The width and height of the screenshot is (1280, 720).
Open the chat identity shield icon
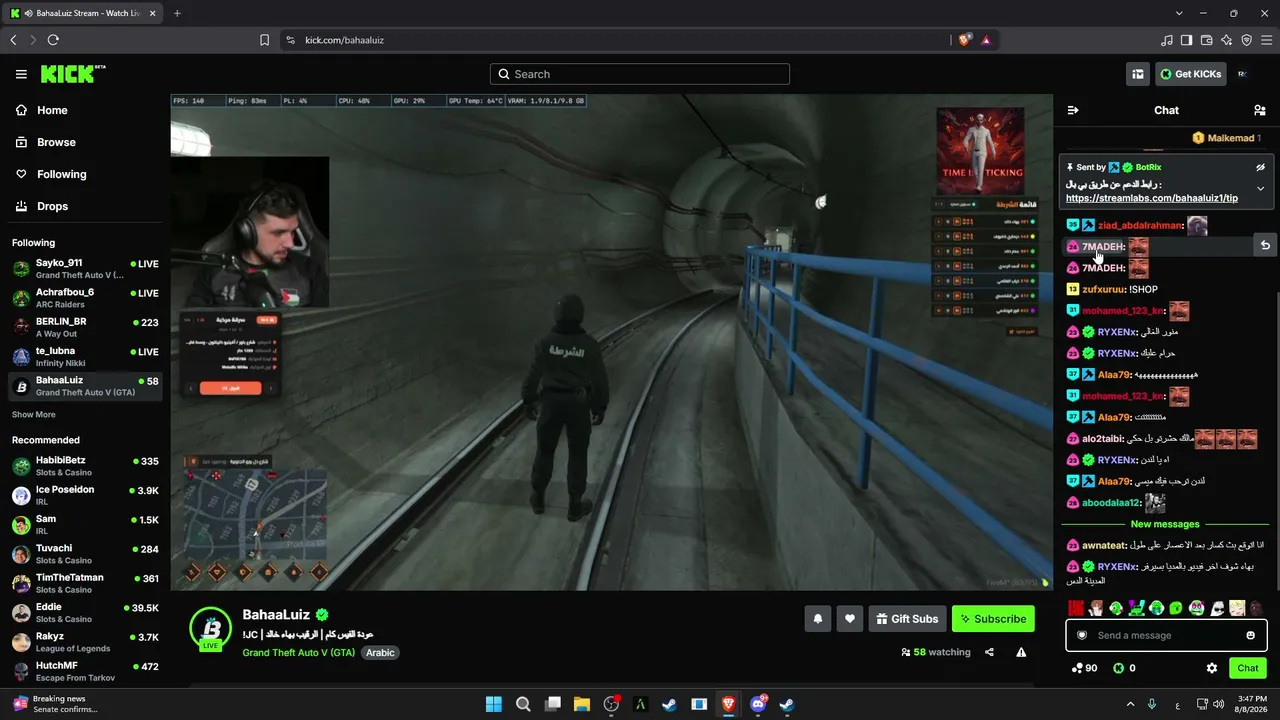pos(1081,635)
